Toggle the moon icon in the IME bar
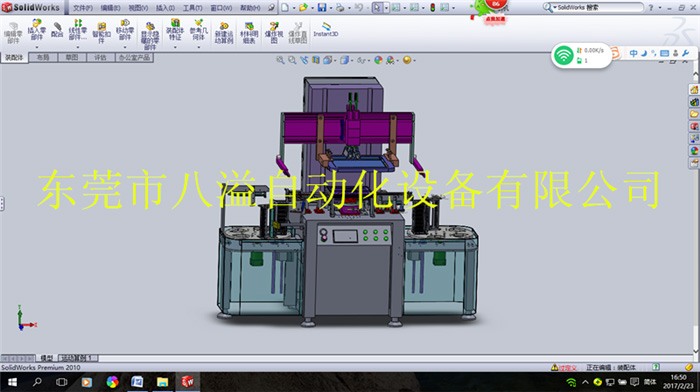 [x=644, y=53]
